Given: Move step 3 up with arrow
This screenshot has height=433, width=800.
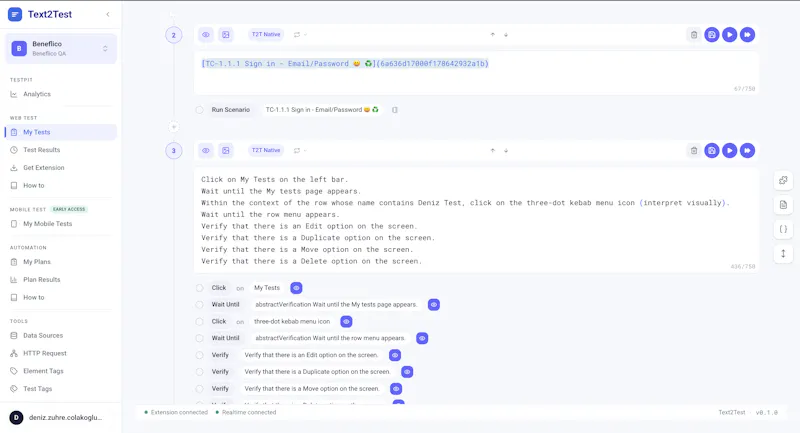Looking at the screenshot, I should click(x=492, y=150).
